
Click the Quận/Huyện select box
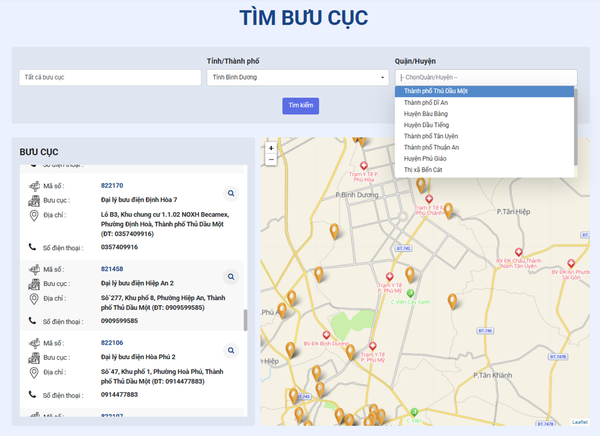(x=486, y=77)
